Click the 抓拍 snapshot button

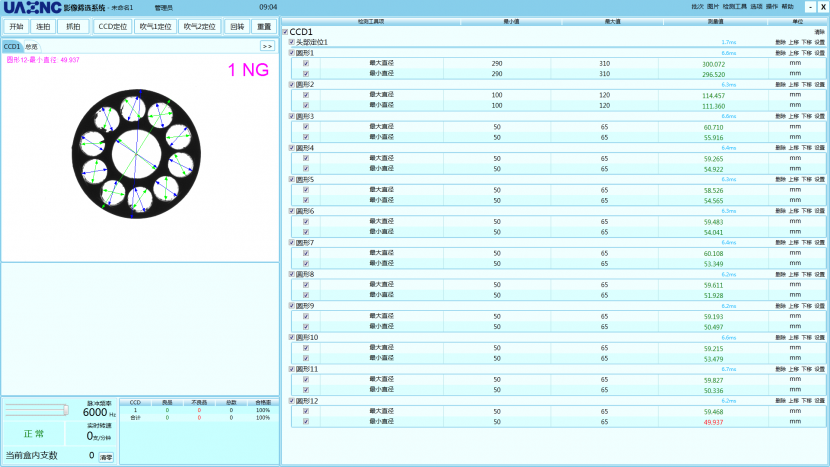(x=73, y=26)
